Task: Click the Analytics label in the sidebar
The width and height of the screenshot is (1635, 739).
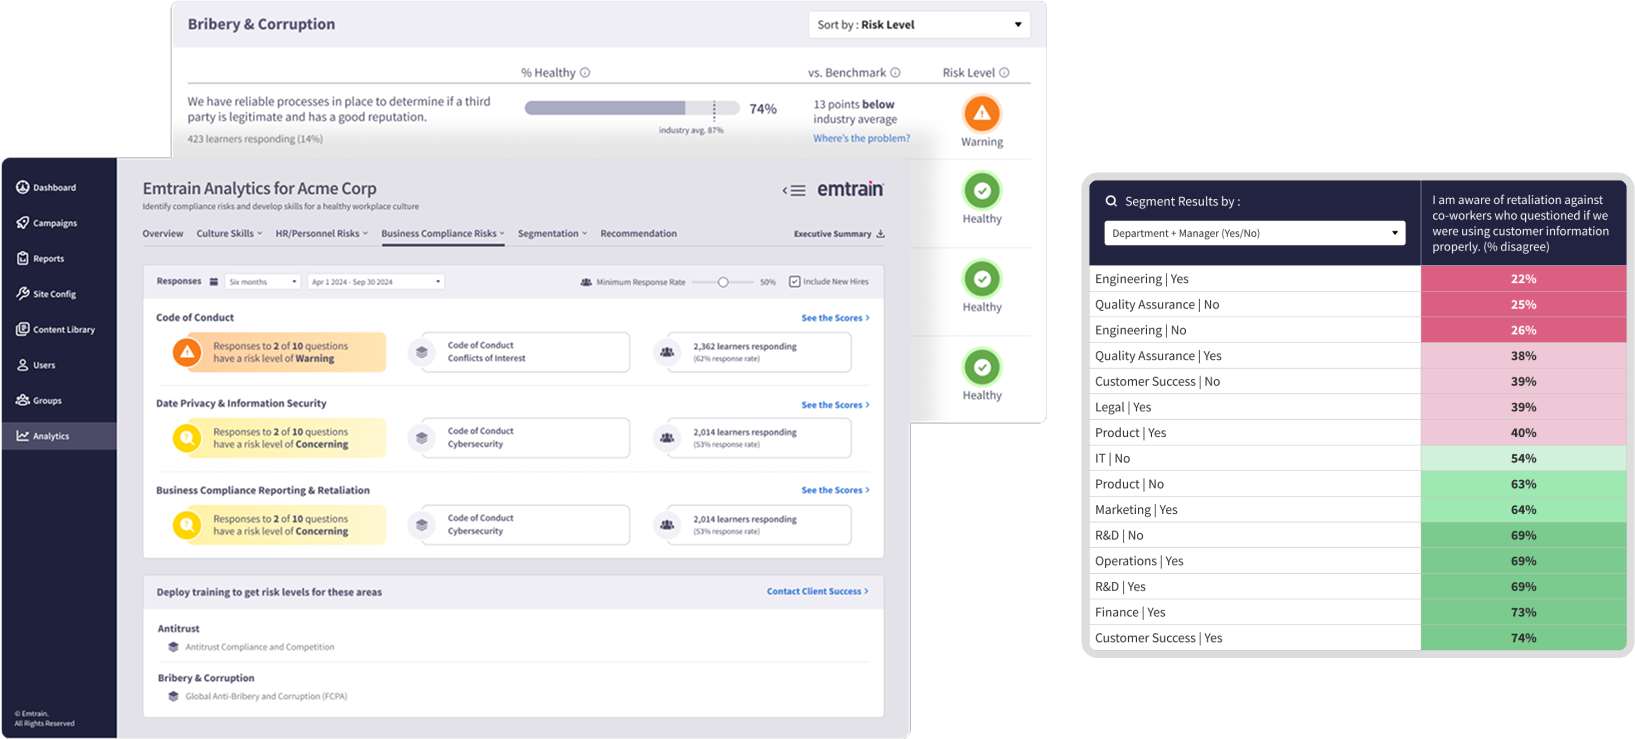Action: pos(51,436)
